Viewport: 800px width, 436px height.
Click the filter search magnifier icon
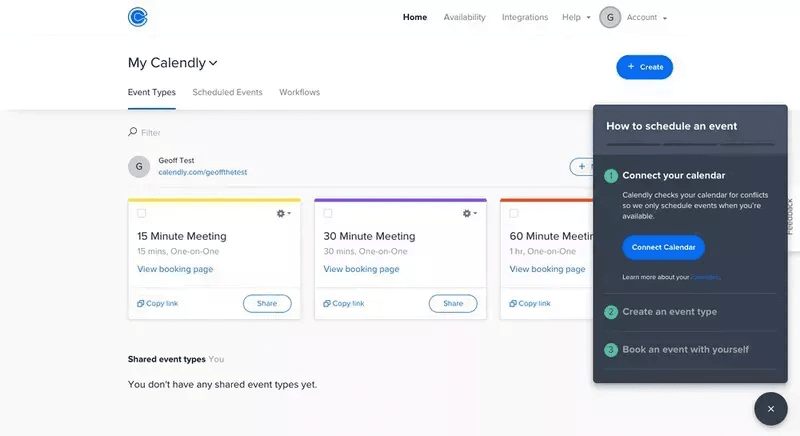point(133,132)
